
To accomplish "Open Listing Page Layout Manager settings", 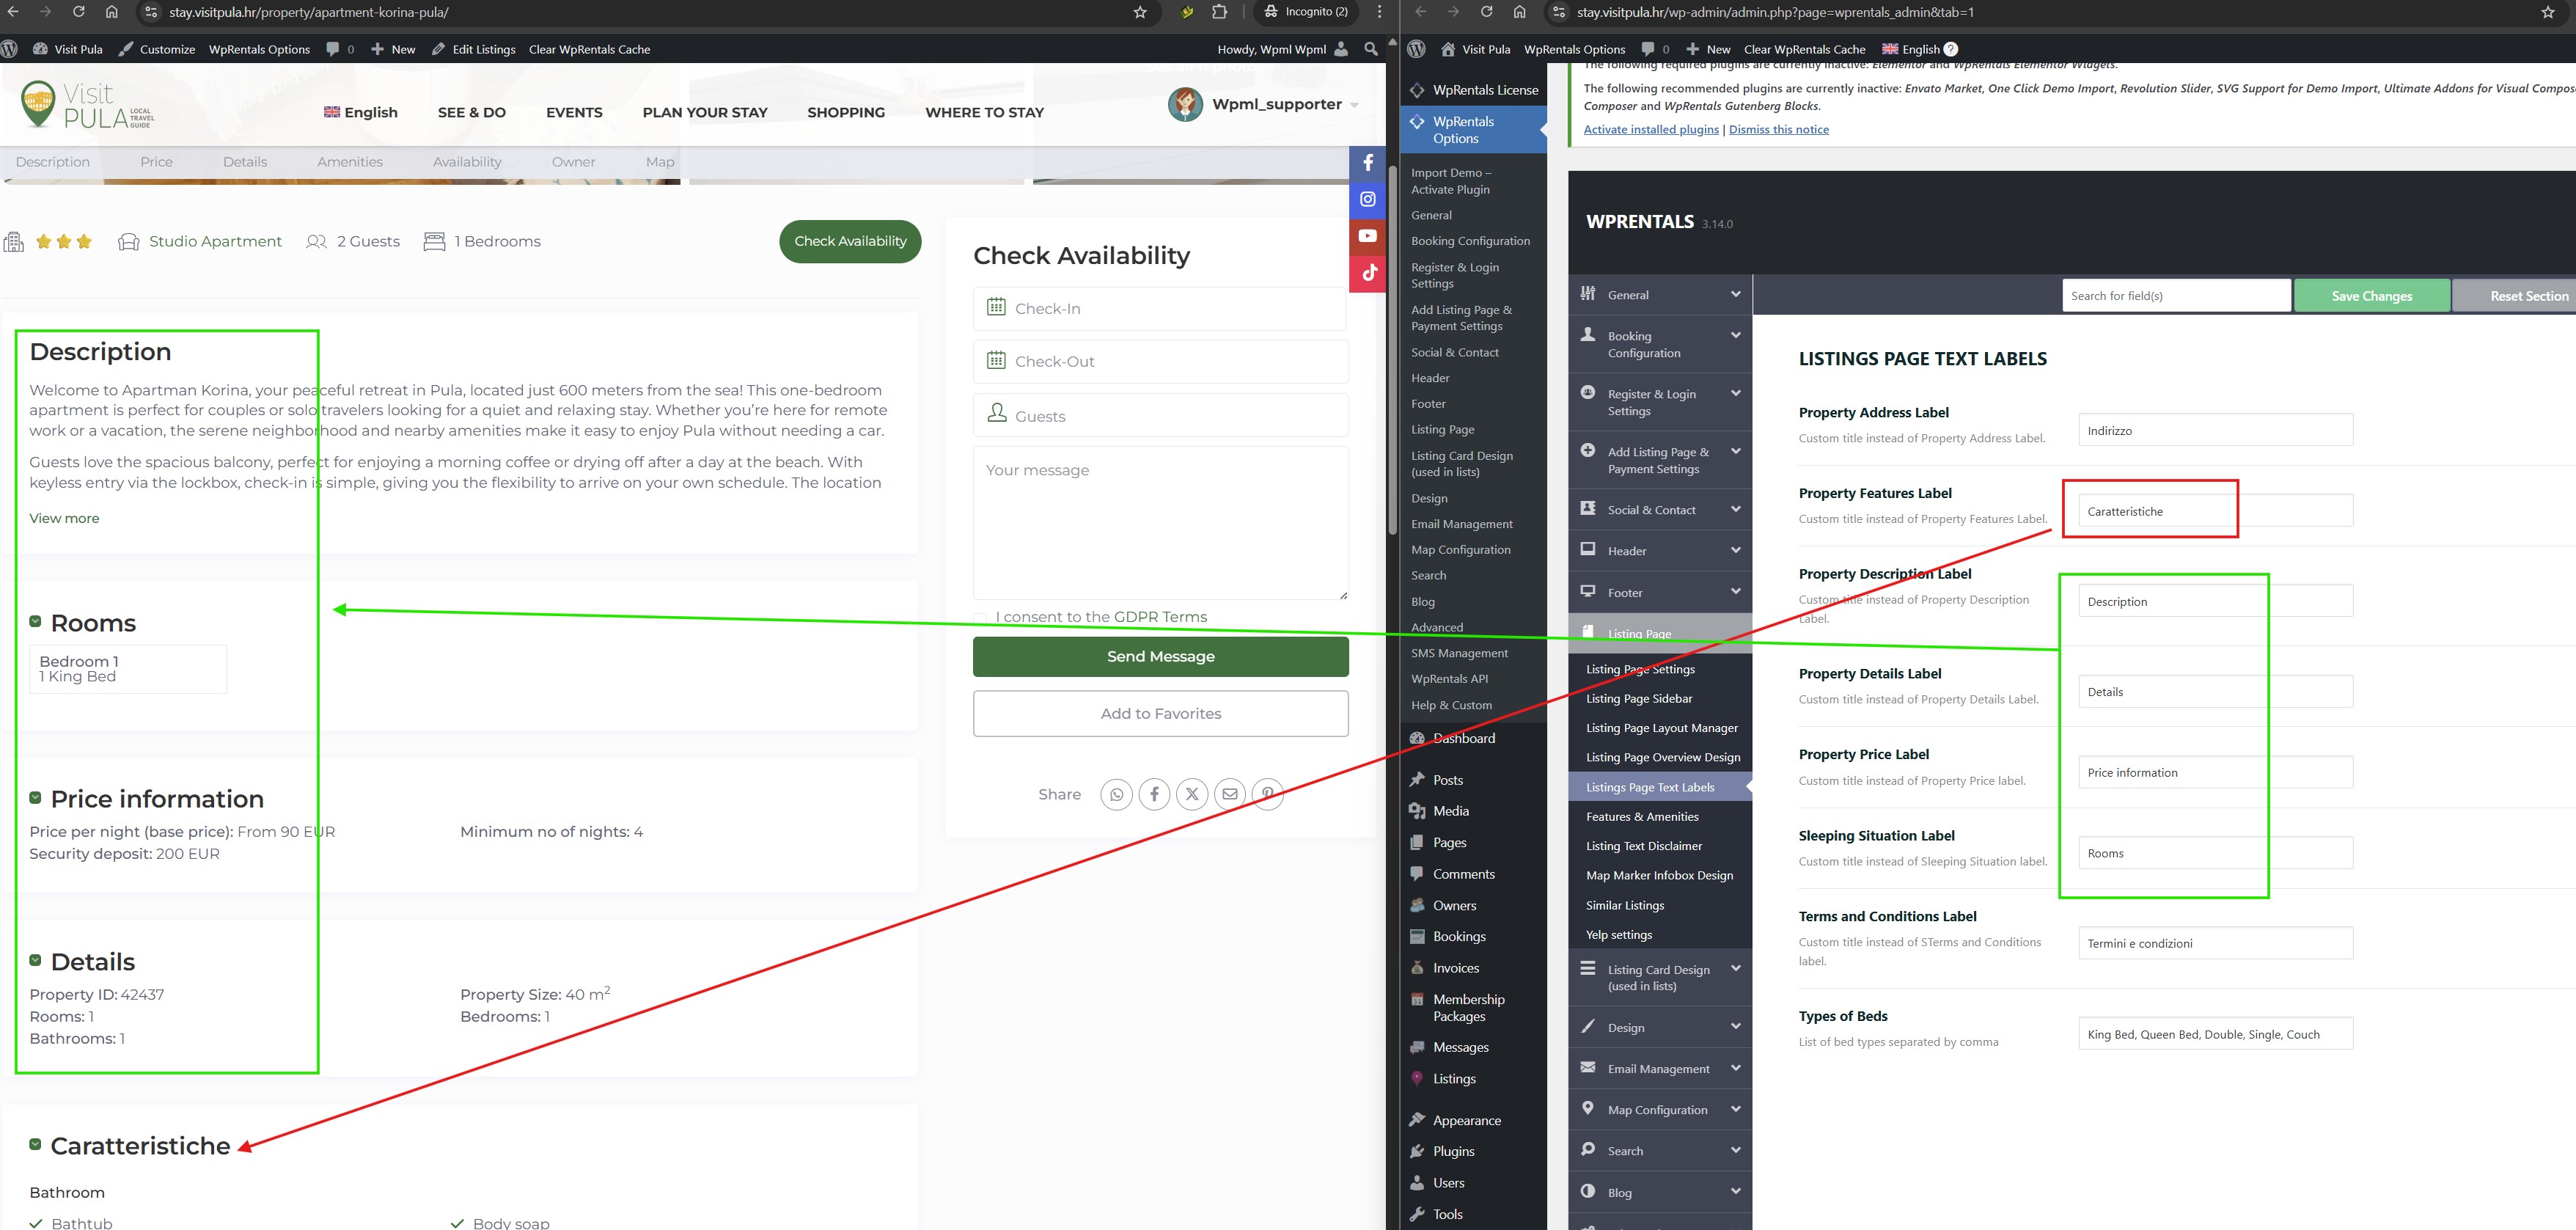I will (x=1661, y=728).
